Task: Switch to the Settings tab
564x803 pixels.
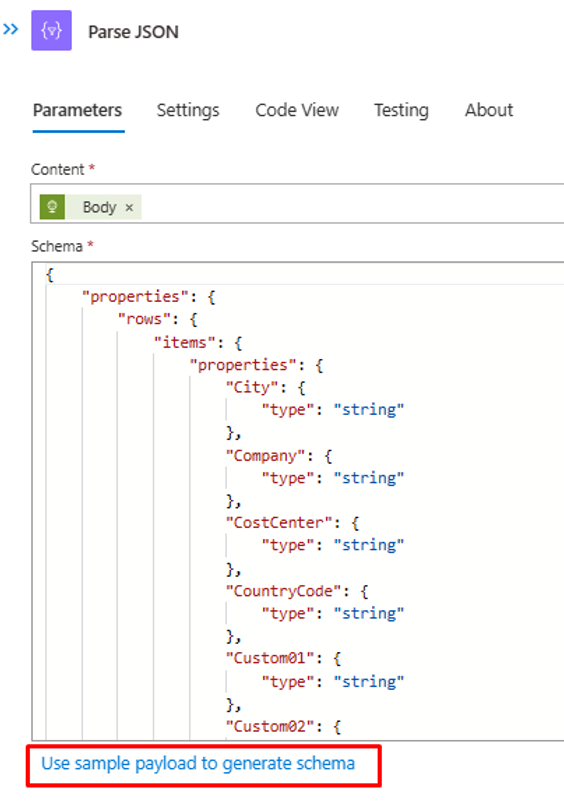Action: pyautogui.click(x=188, y=110)
